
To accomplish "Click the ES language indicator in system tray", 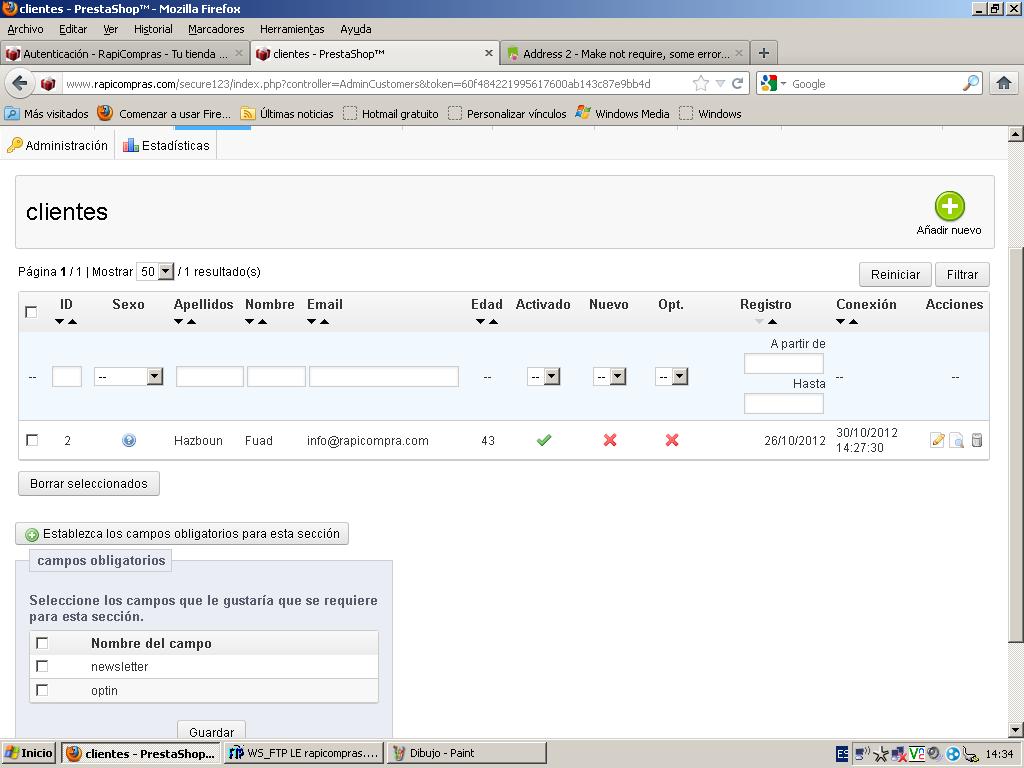I will [842, 754].
